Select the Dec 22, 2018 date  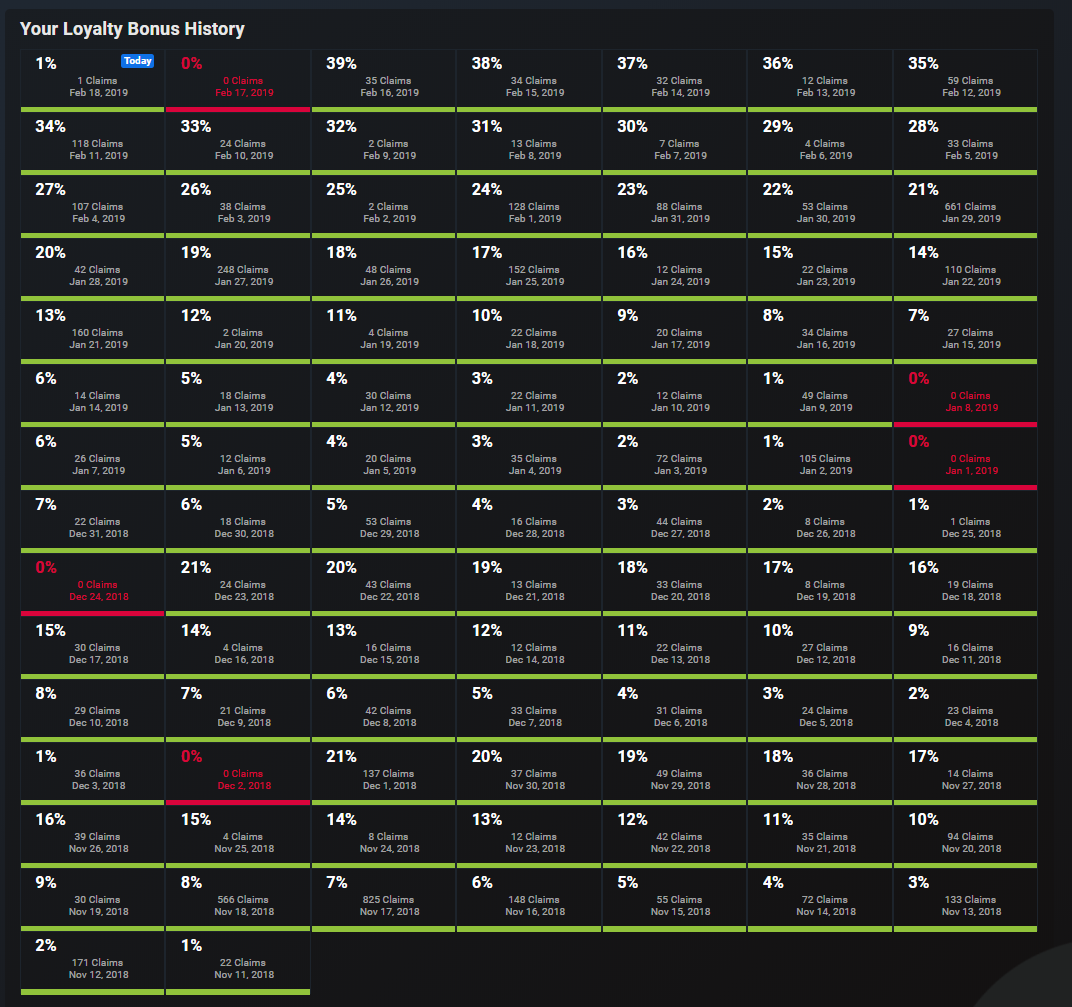pyautogui.click(x=390, y=596)
